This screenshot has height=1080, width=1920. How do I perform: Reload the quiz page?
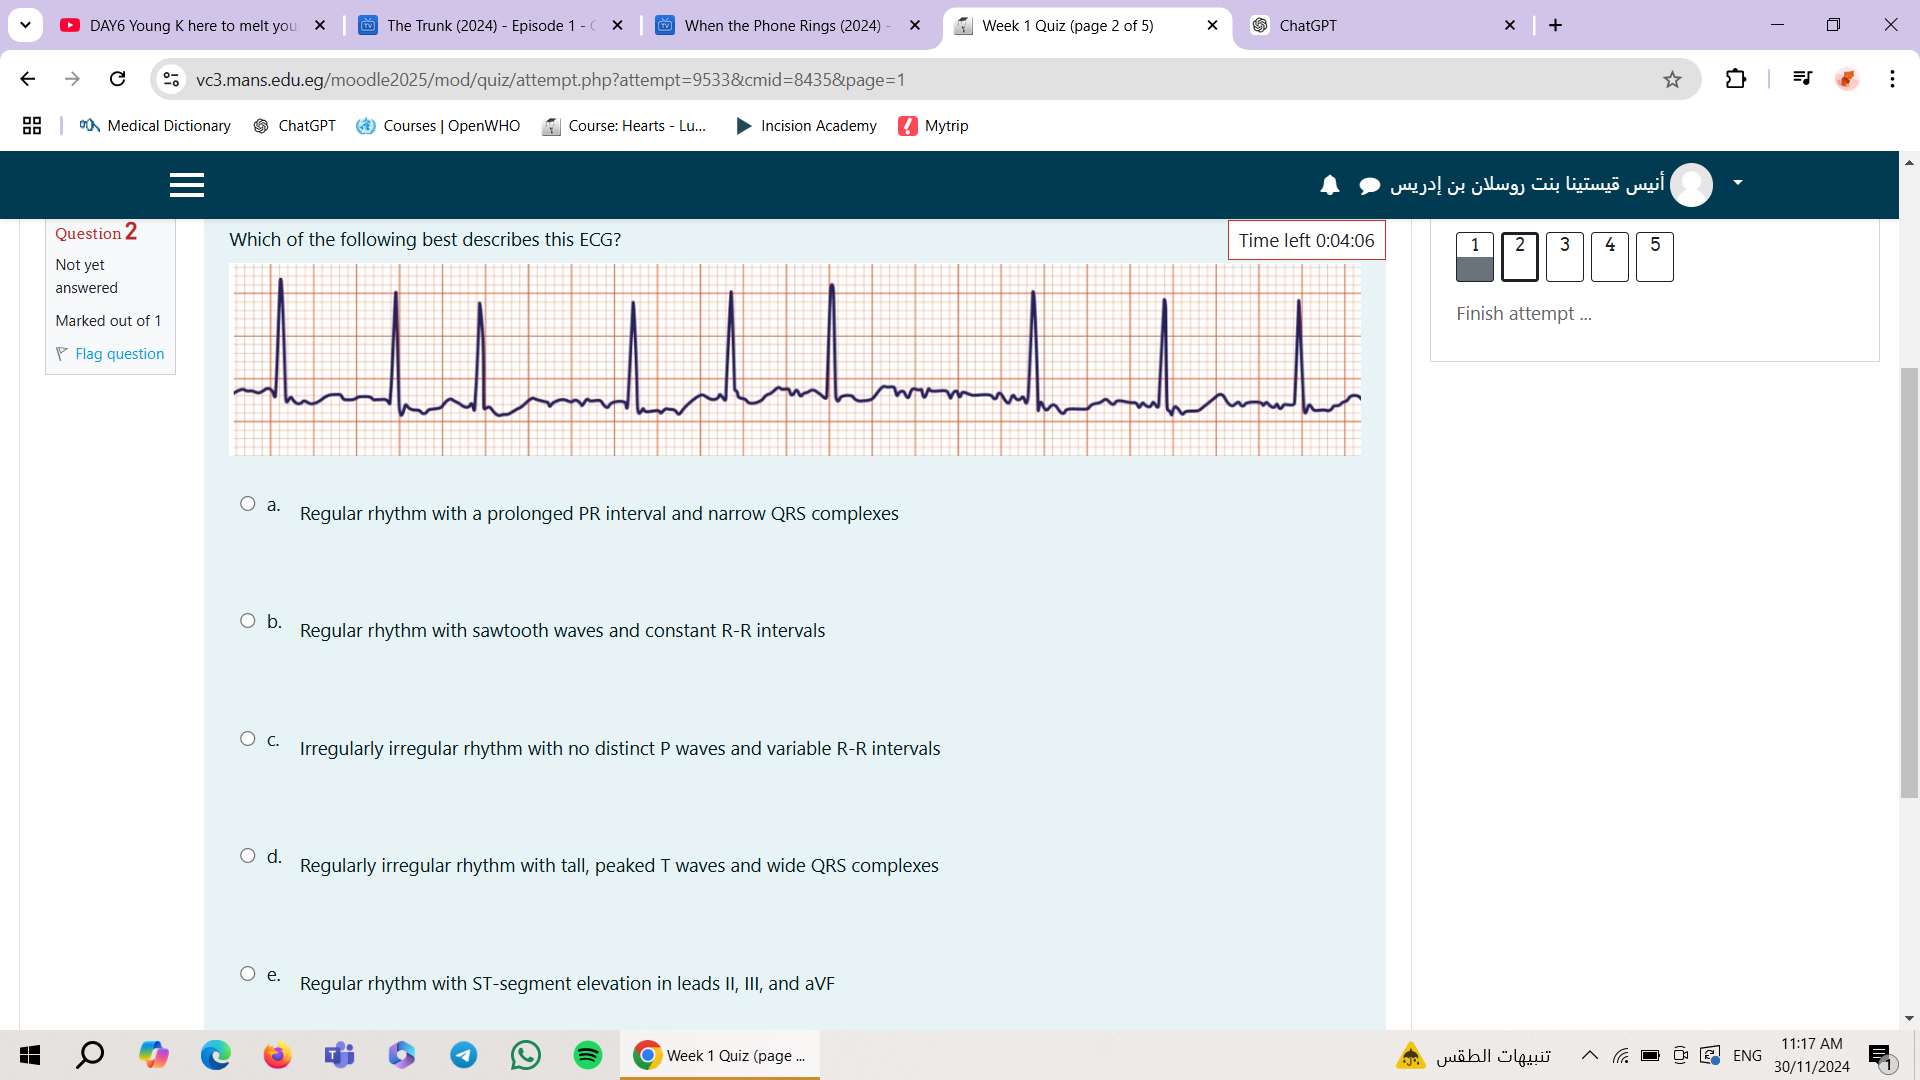tap(118, 79)
